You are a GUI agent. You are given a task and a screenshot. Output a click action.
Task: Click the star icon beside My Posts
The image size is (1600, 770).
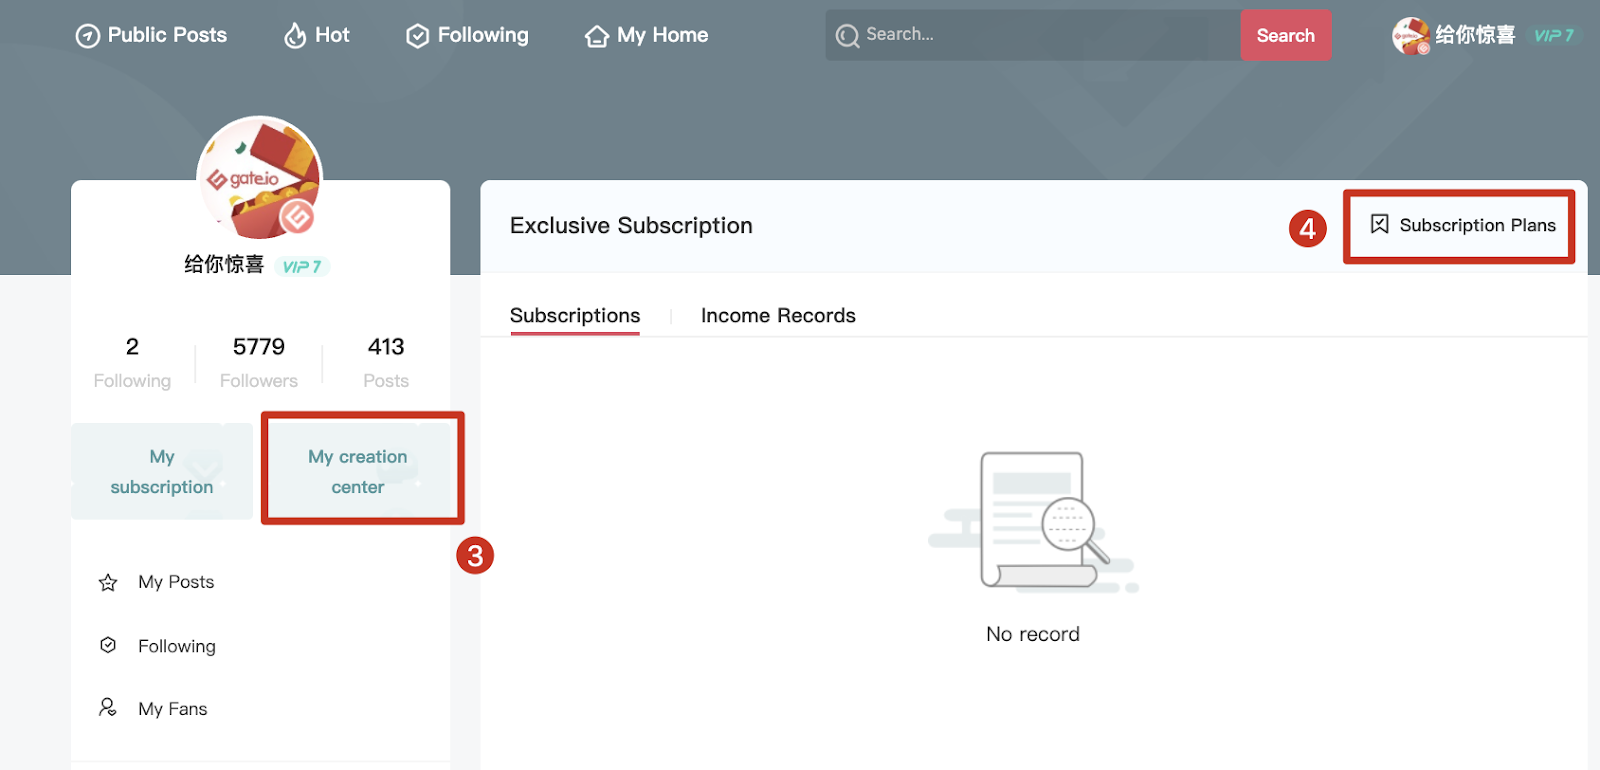(108, 582)
